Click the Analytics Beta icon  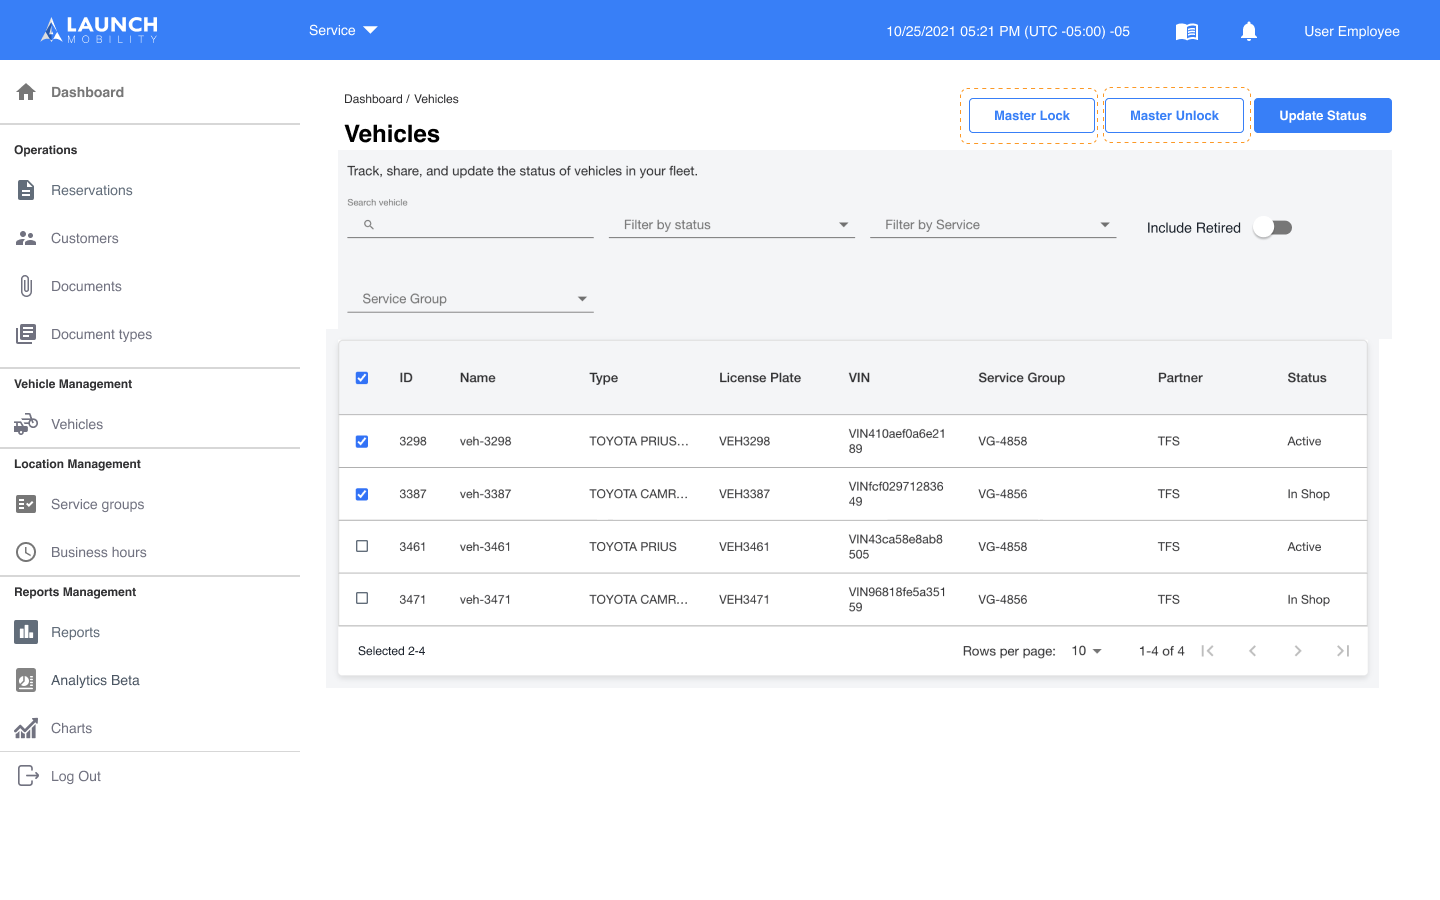pyautogui.click(x=26, y=680)
